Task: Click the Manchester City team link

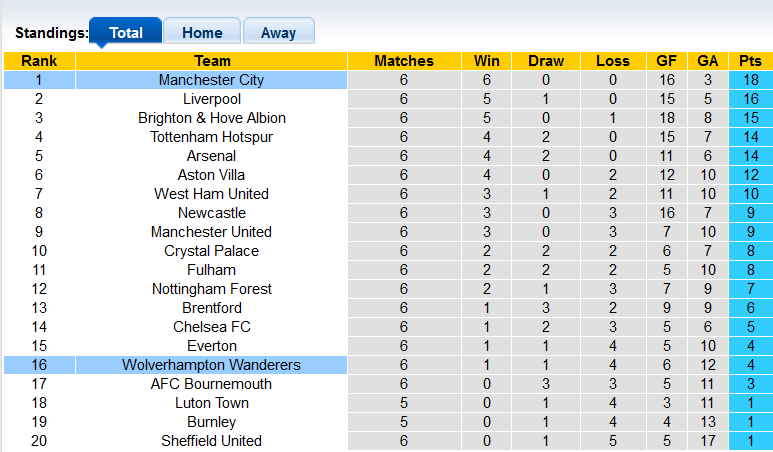Action: (x=211, y=80)
